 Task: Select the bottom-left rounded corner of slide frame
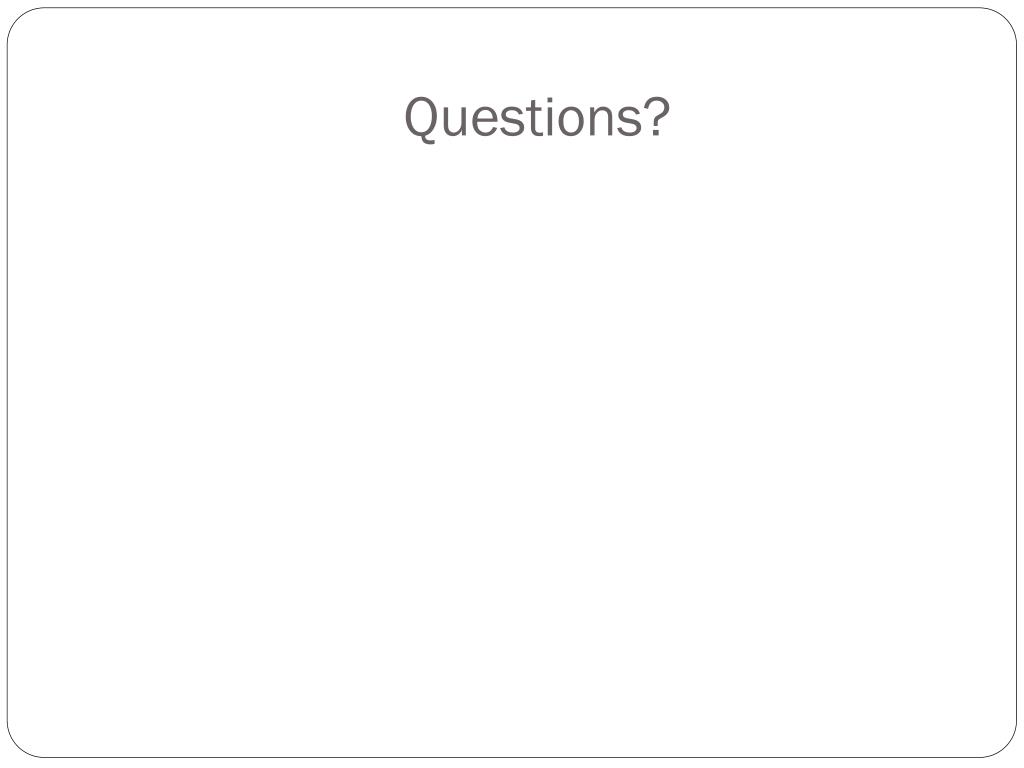[21, 744]
